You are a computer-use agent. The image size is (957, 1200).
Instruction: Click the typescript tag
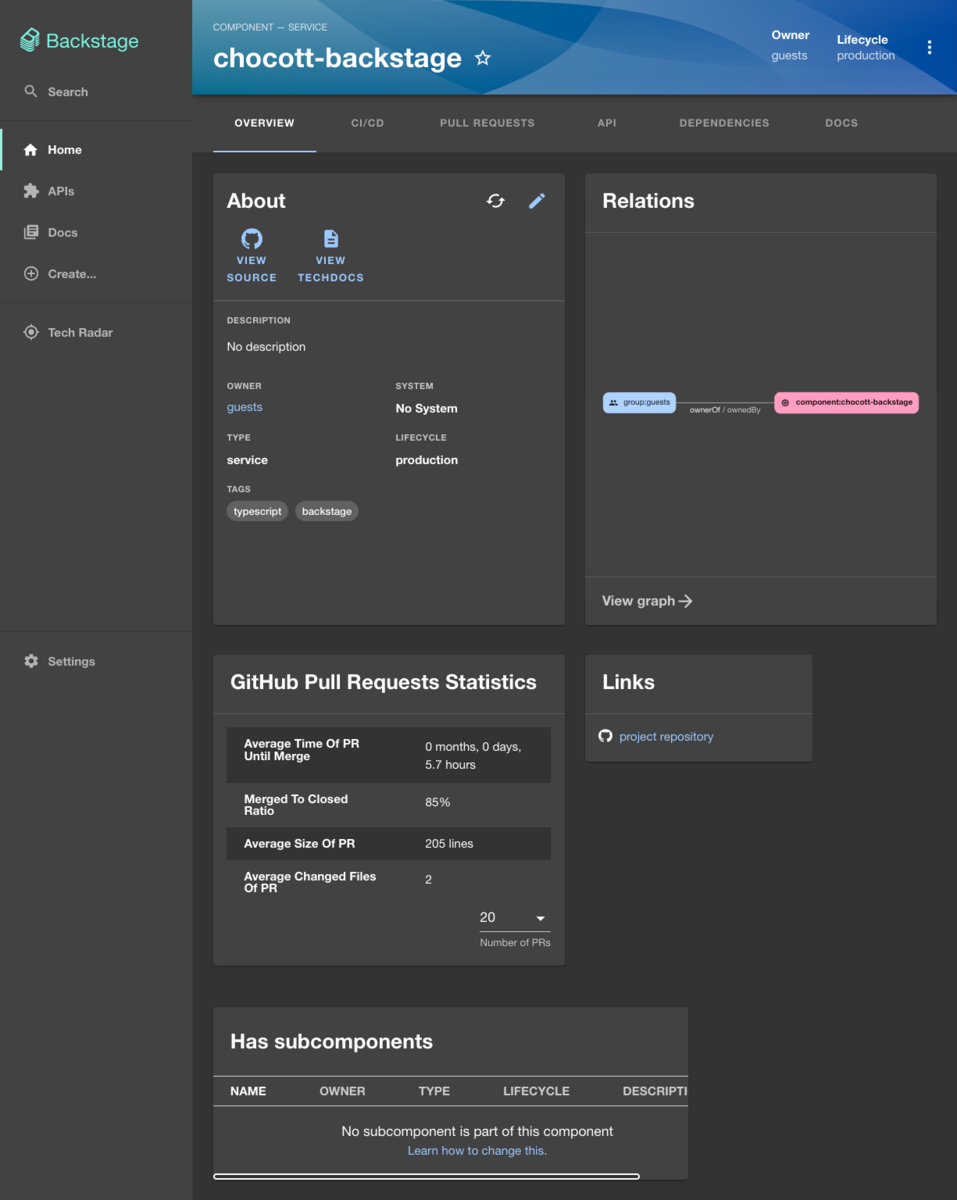(258, 511)
